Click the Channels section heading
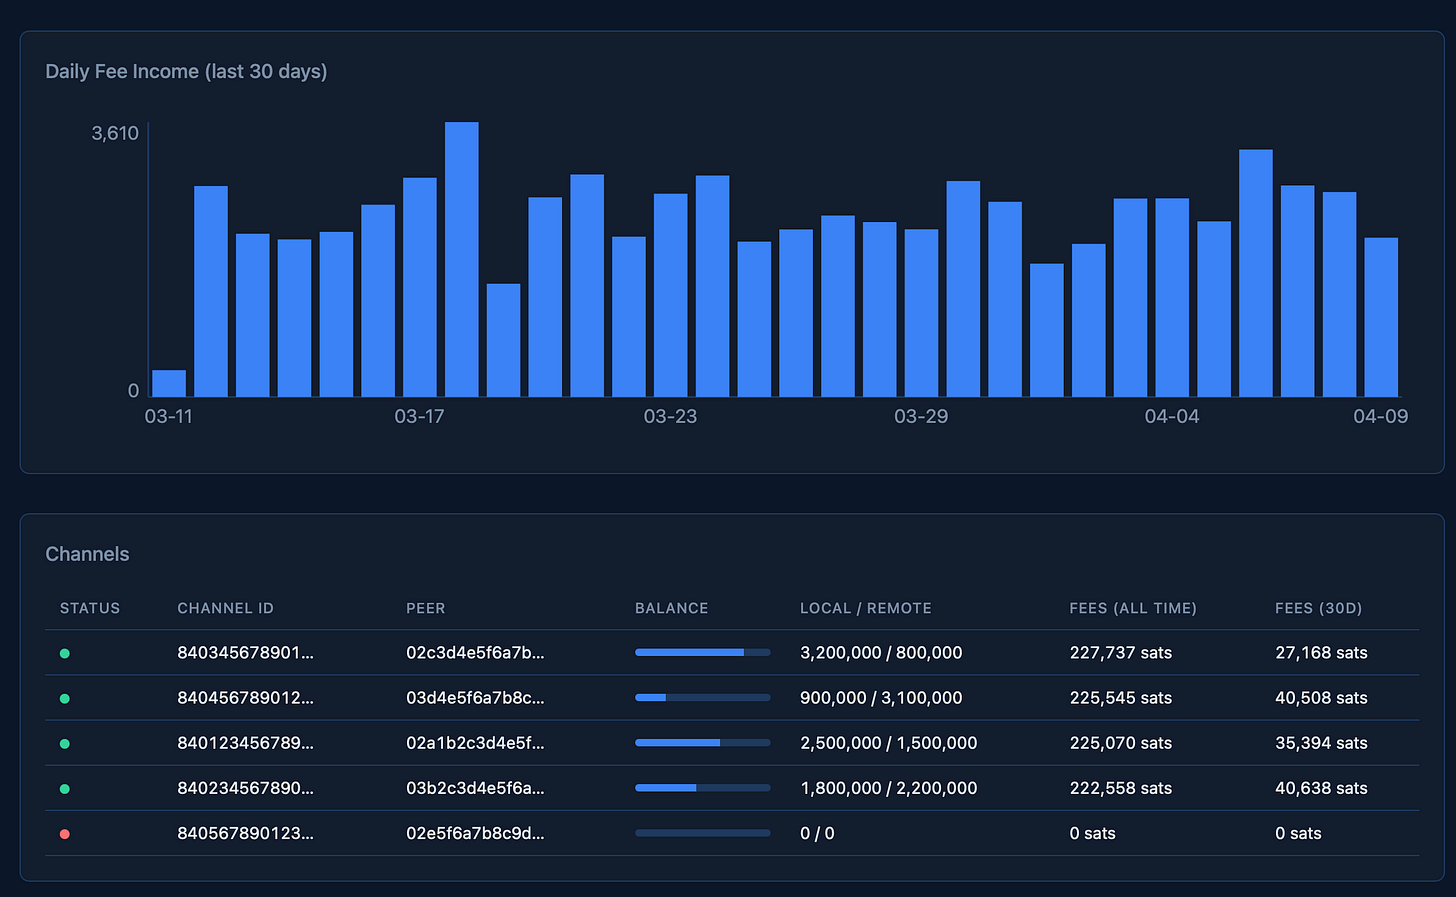 87,554
